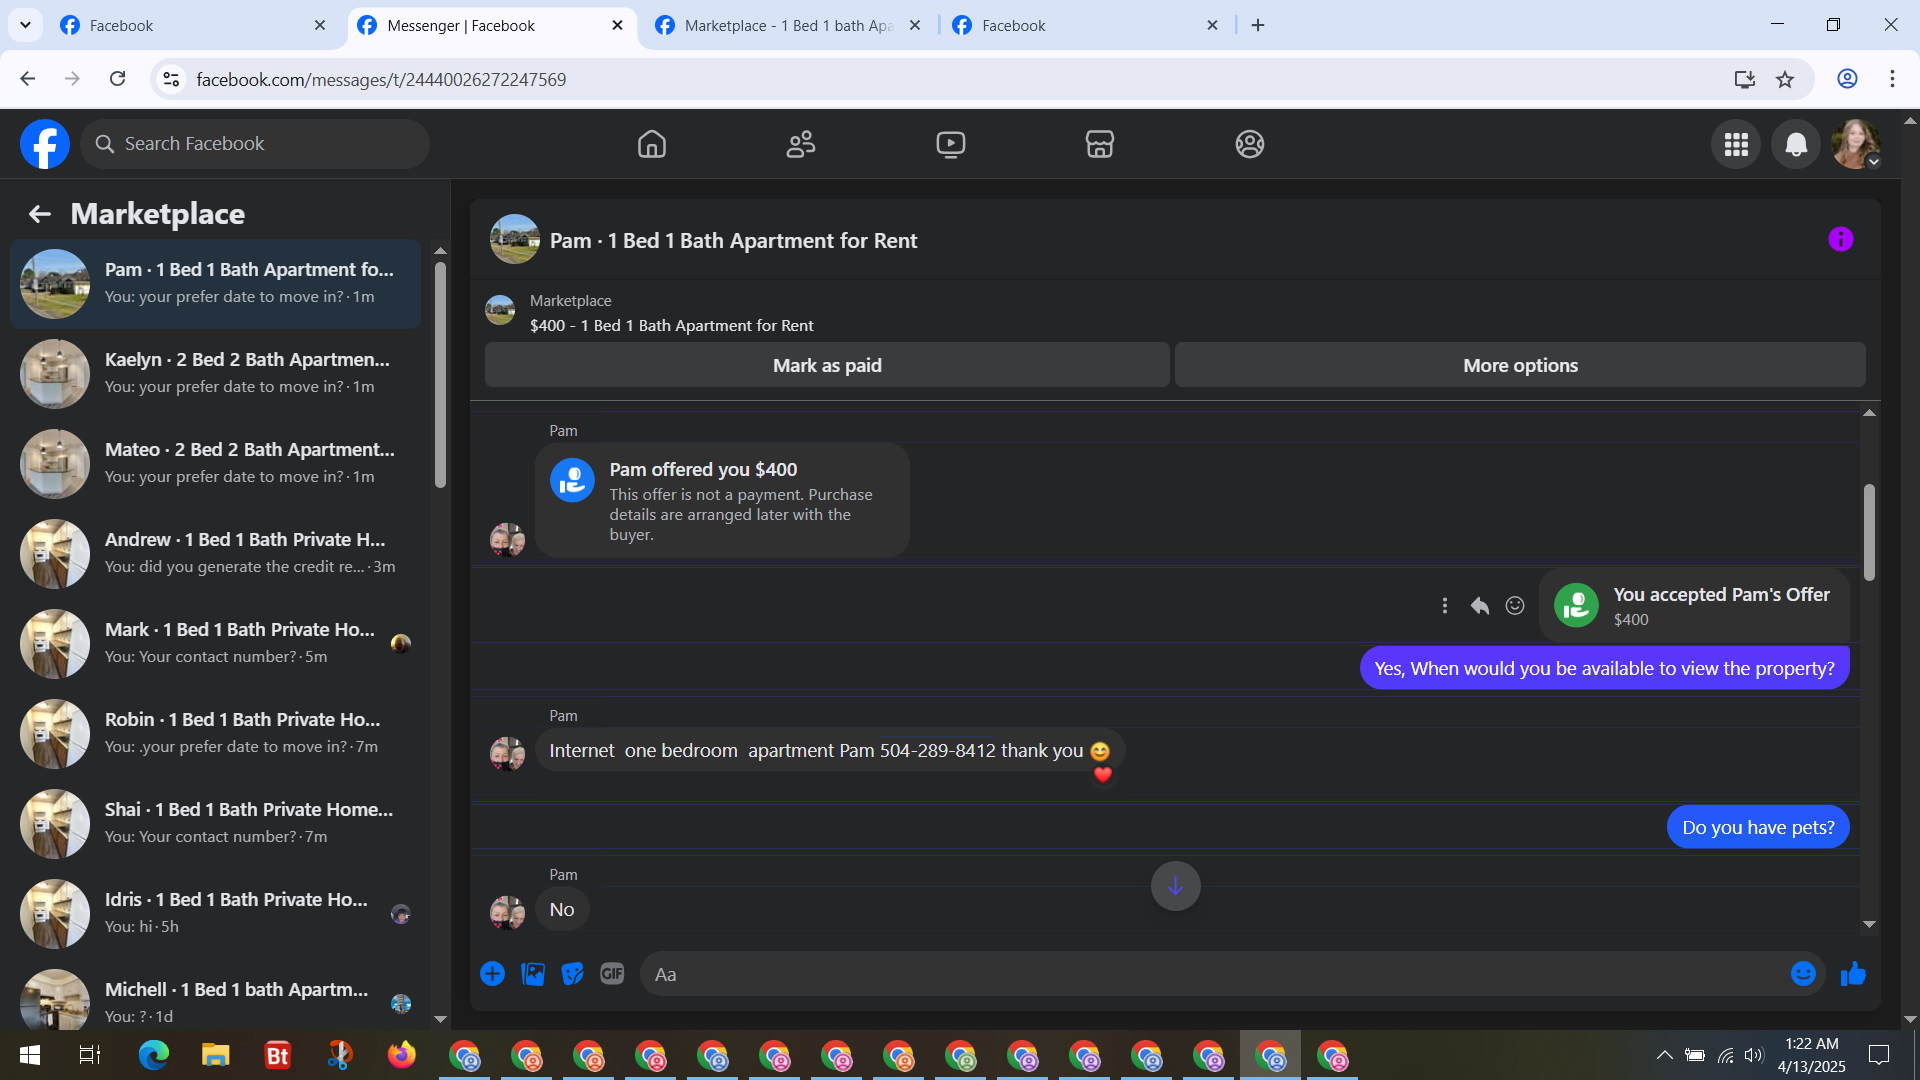Open more actions plus icon in composer

[492, 974]
